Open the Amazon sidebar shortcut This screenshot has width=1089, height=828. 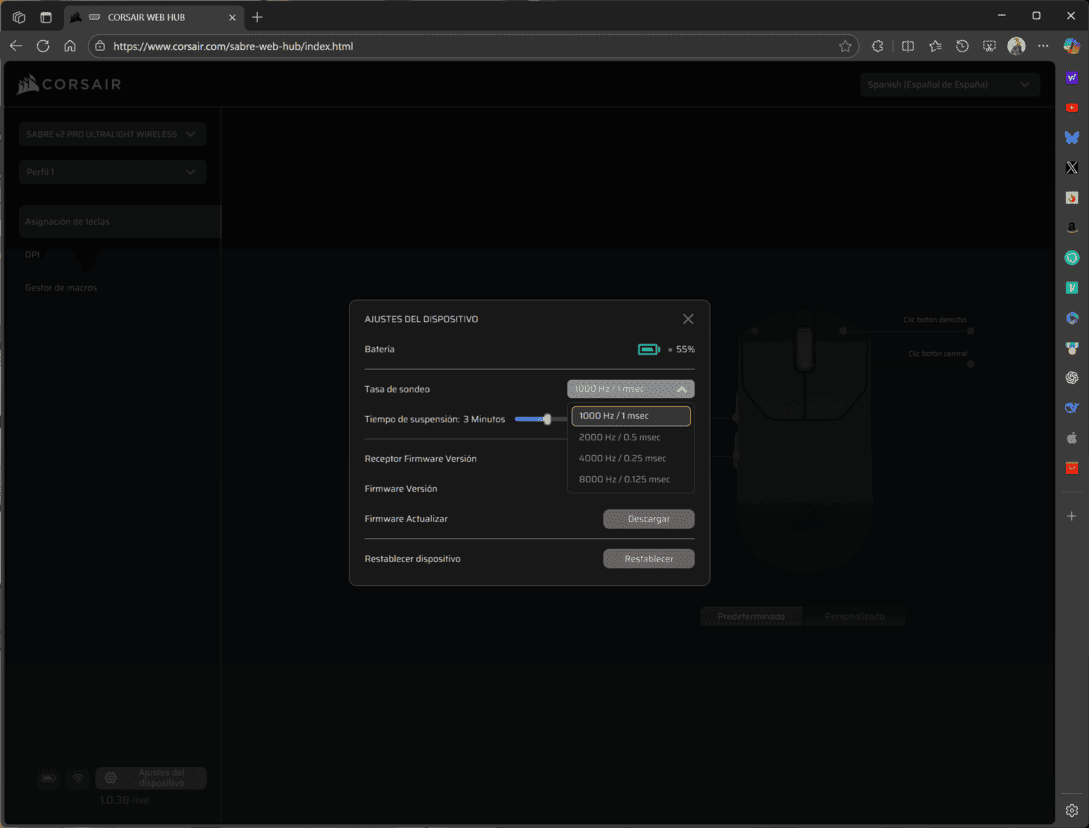pyautogui.click(x=1072, y=228)
